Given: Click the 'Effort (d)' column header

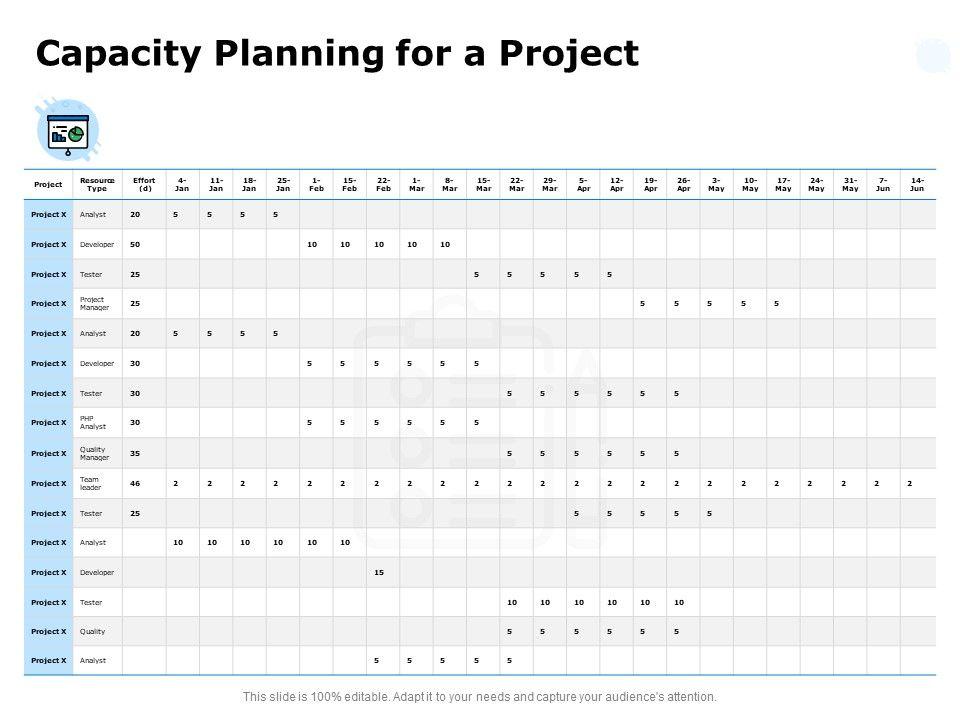Looking at the screenshot, I should point(144,184).
